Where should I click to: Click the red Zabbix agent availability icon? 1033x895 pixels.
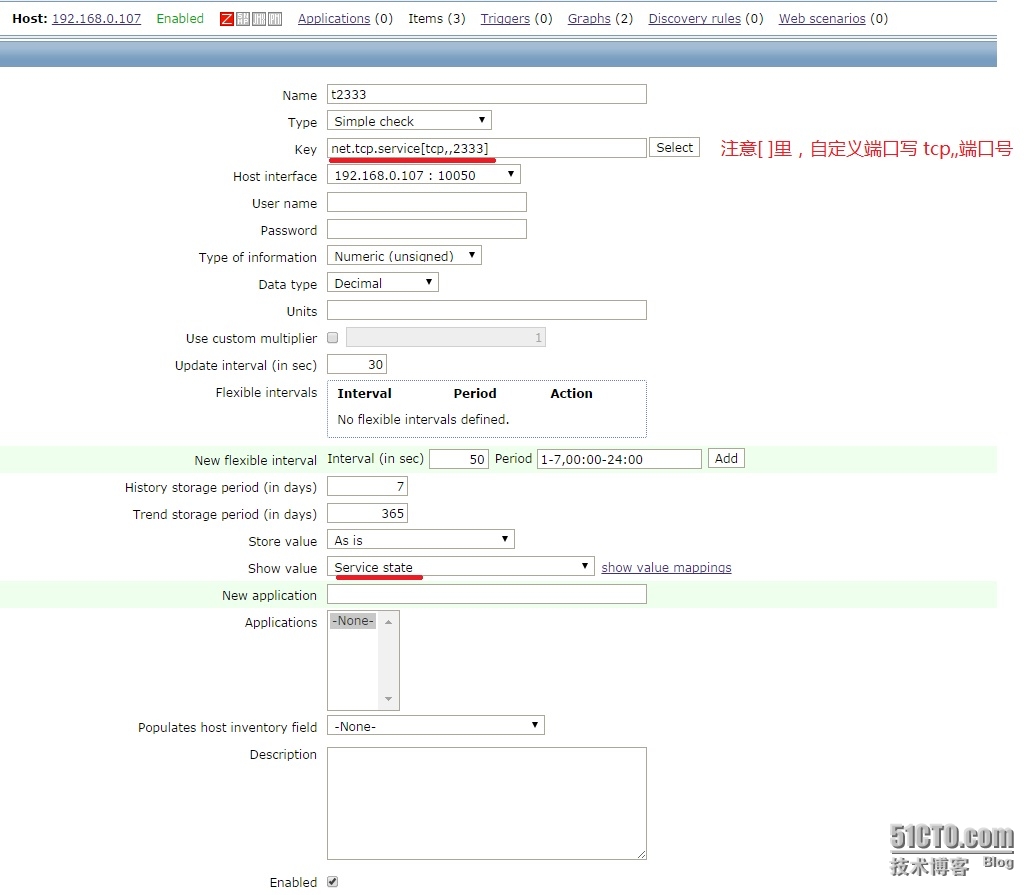point(227,19)
